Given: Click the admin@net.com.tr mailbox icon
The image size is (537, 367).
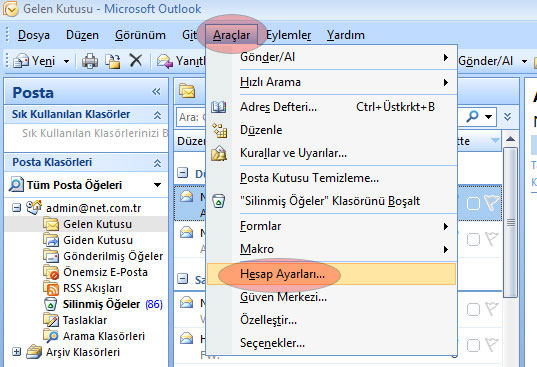Looking at the screenshot, I should pyautogui.click(x=34, y=207).
